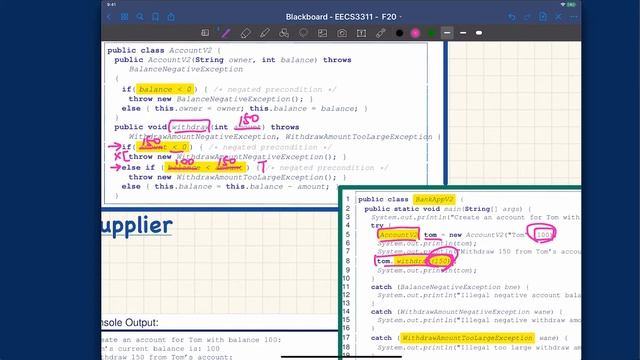
Task: Select the lasso selection tool
Action: [x=303, y=33]
